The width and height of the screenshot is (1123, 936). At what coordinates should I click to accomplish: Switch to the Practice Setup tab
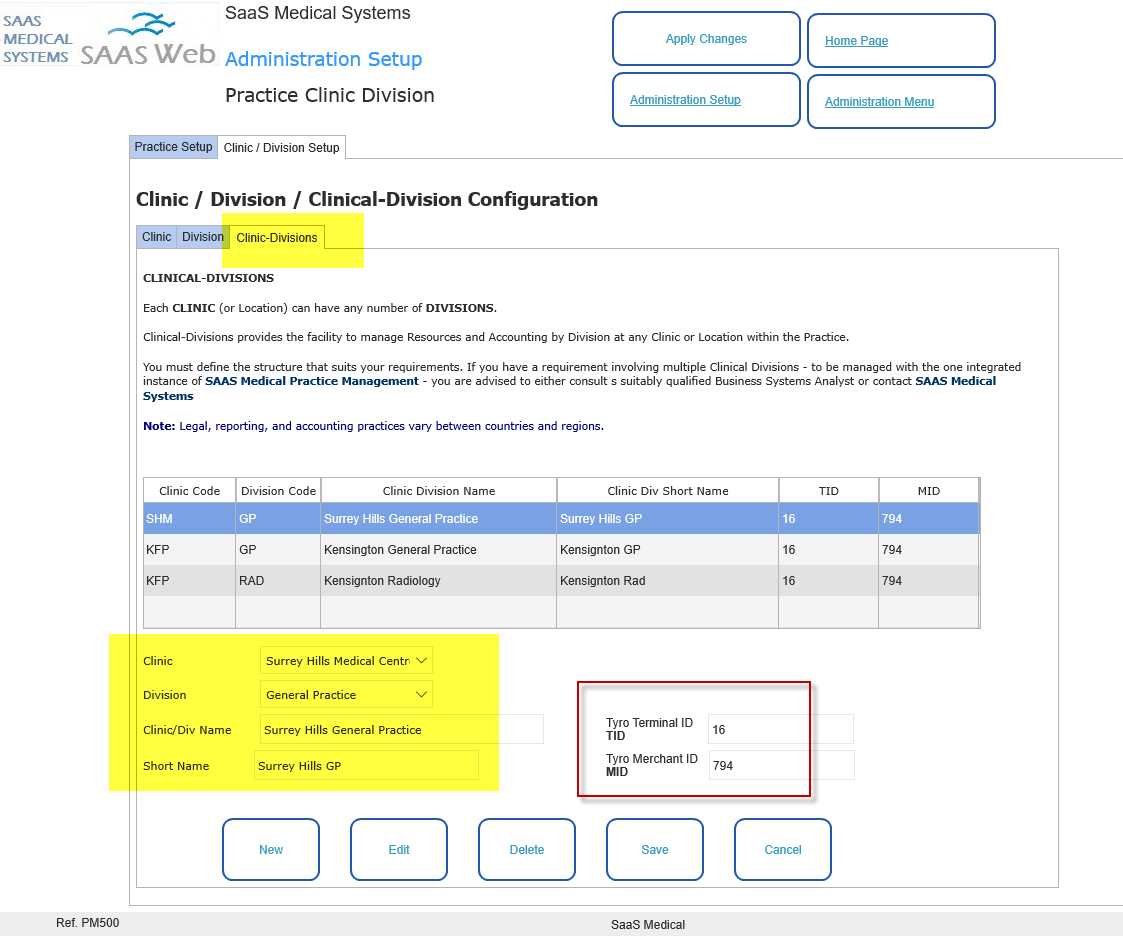click(173, 147)
